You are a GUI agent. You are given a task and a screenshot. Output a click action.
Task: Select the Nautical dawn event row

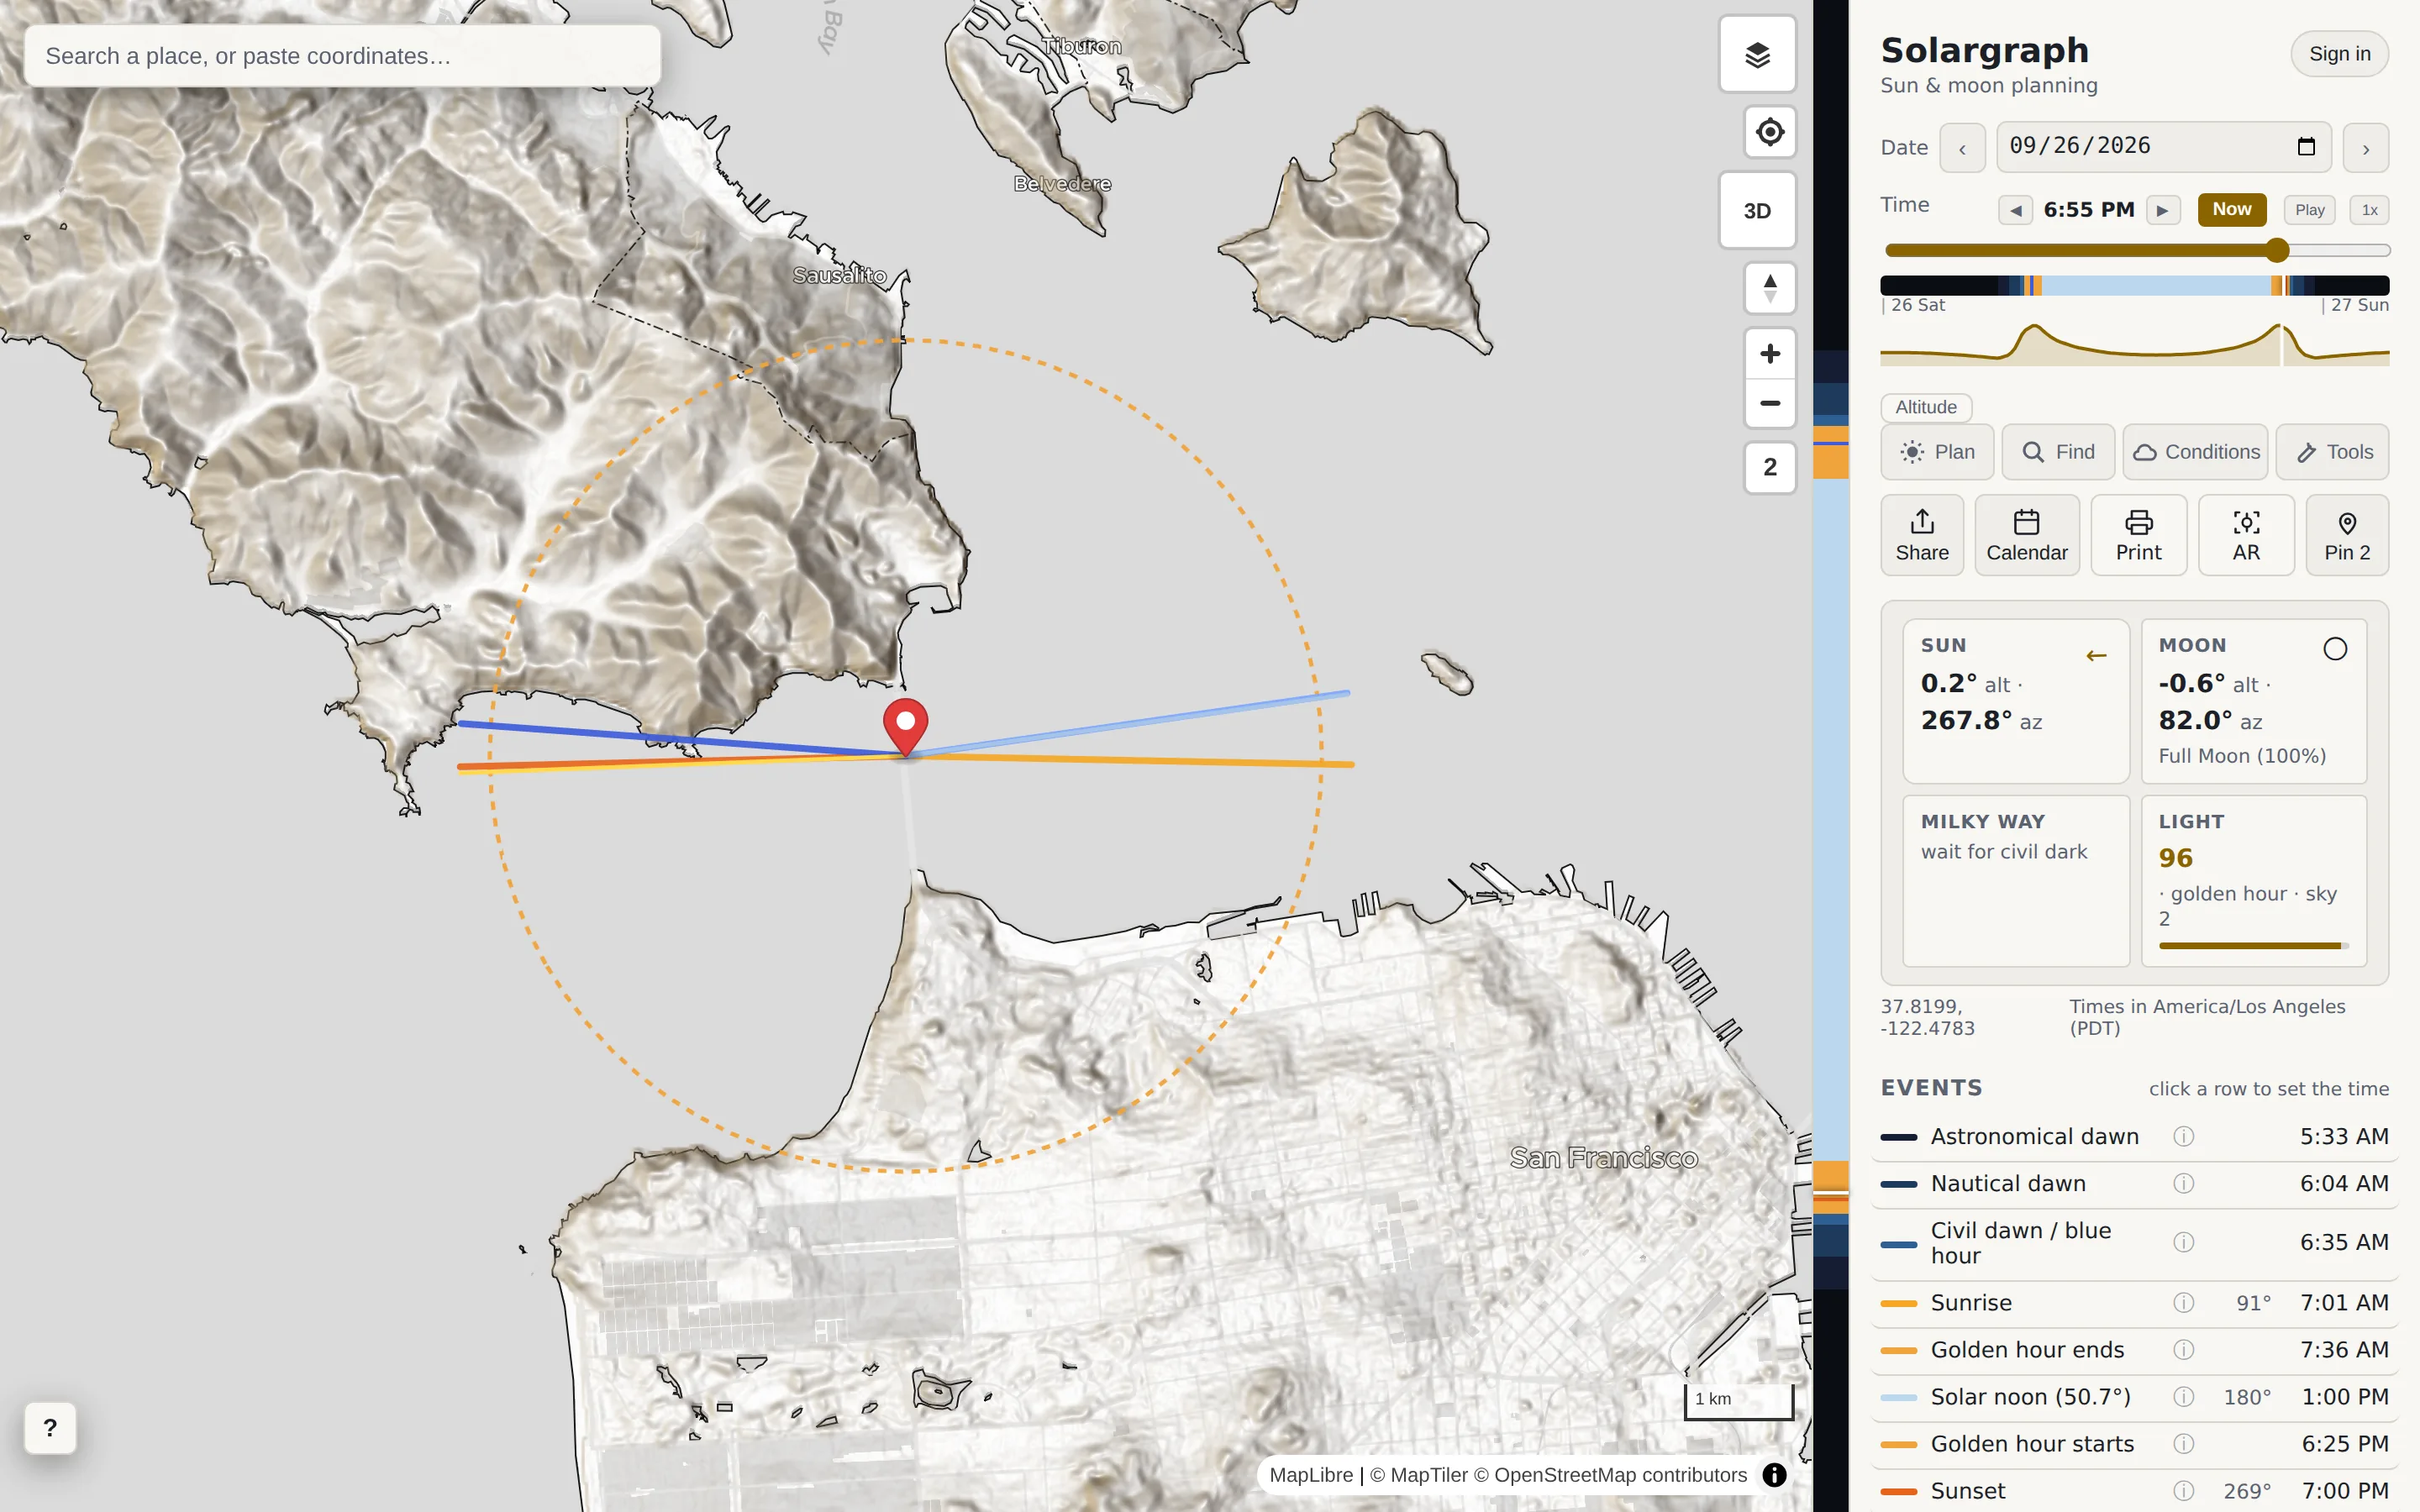[2134, 1184]
